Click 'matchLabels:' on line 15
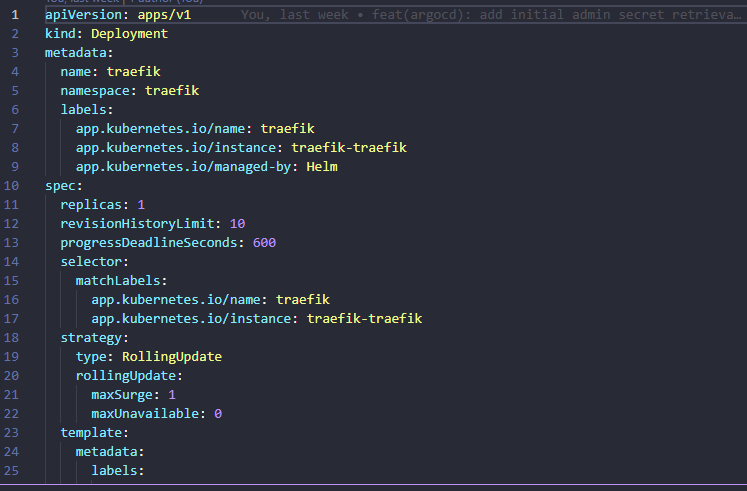 point(121,281)
